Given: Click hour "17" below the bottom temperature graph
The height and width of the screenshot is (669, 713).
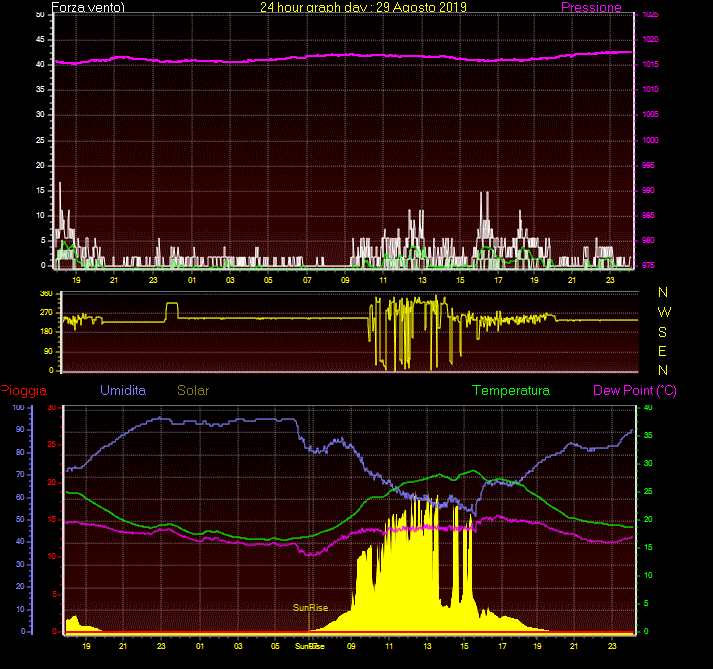Looking at the screenshot, I should pyautogui.click(x=502, y=646).
